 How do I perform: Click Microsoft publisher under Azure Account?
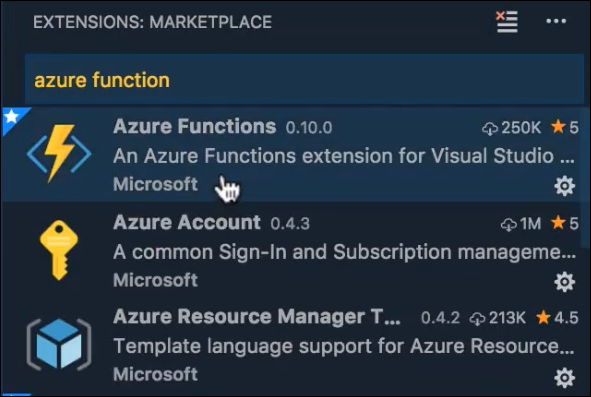pos(155,280)
